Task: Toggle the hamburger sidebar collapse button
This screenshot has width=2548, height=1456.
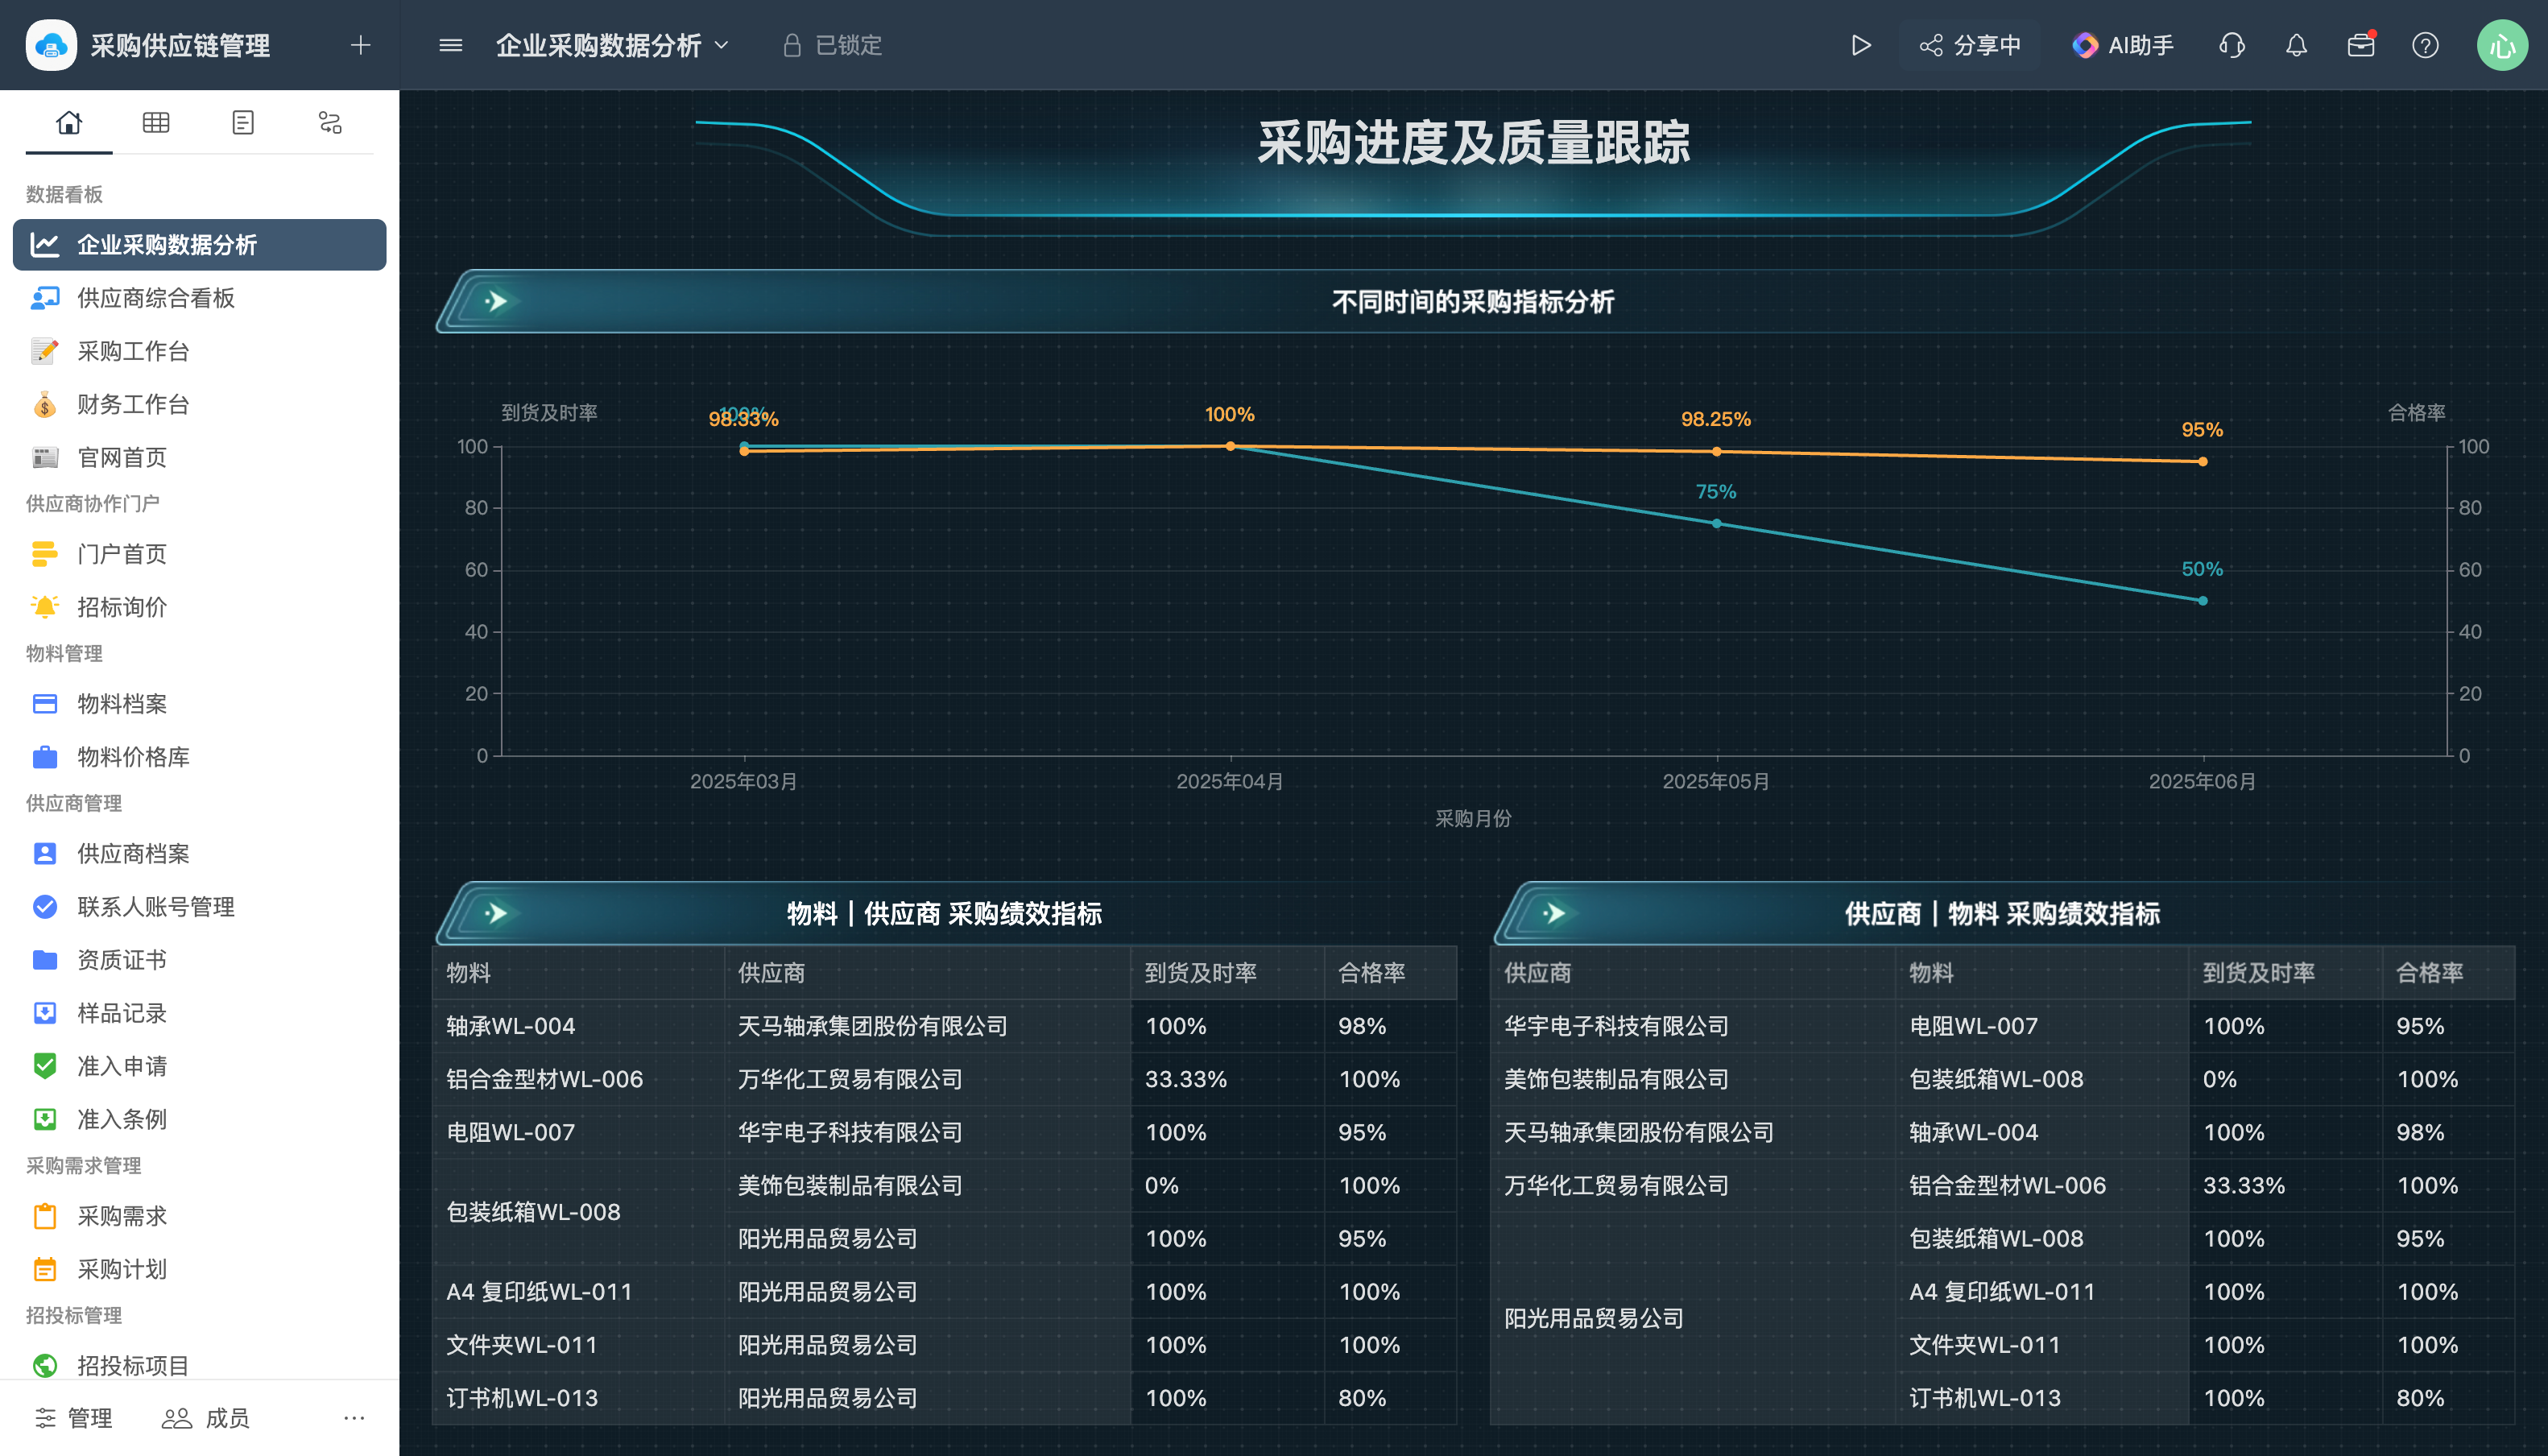Action: 451,45
